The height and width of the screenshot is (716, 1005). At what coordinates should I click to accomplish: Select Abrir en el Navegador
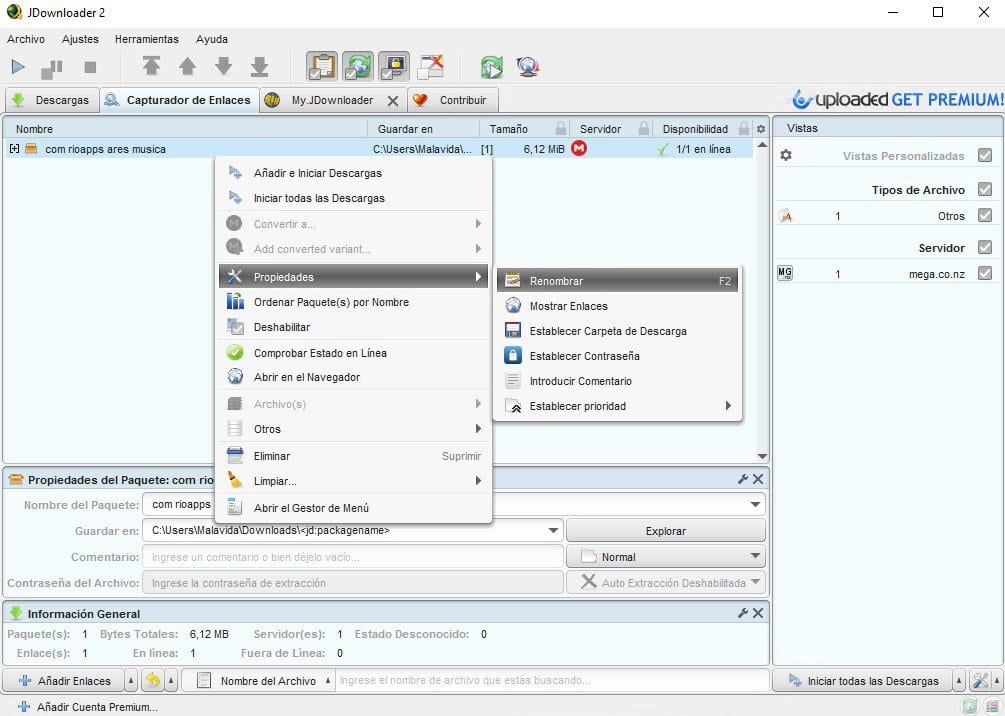click(x=353, y=377)
